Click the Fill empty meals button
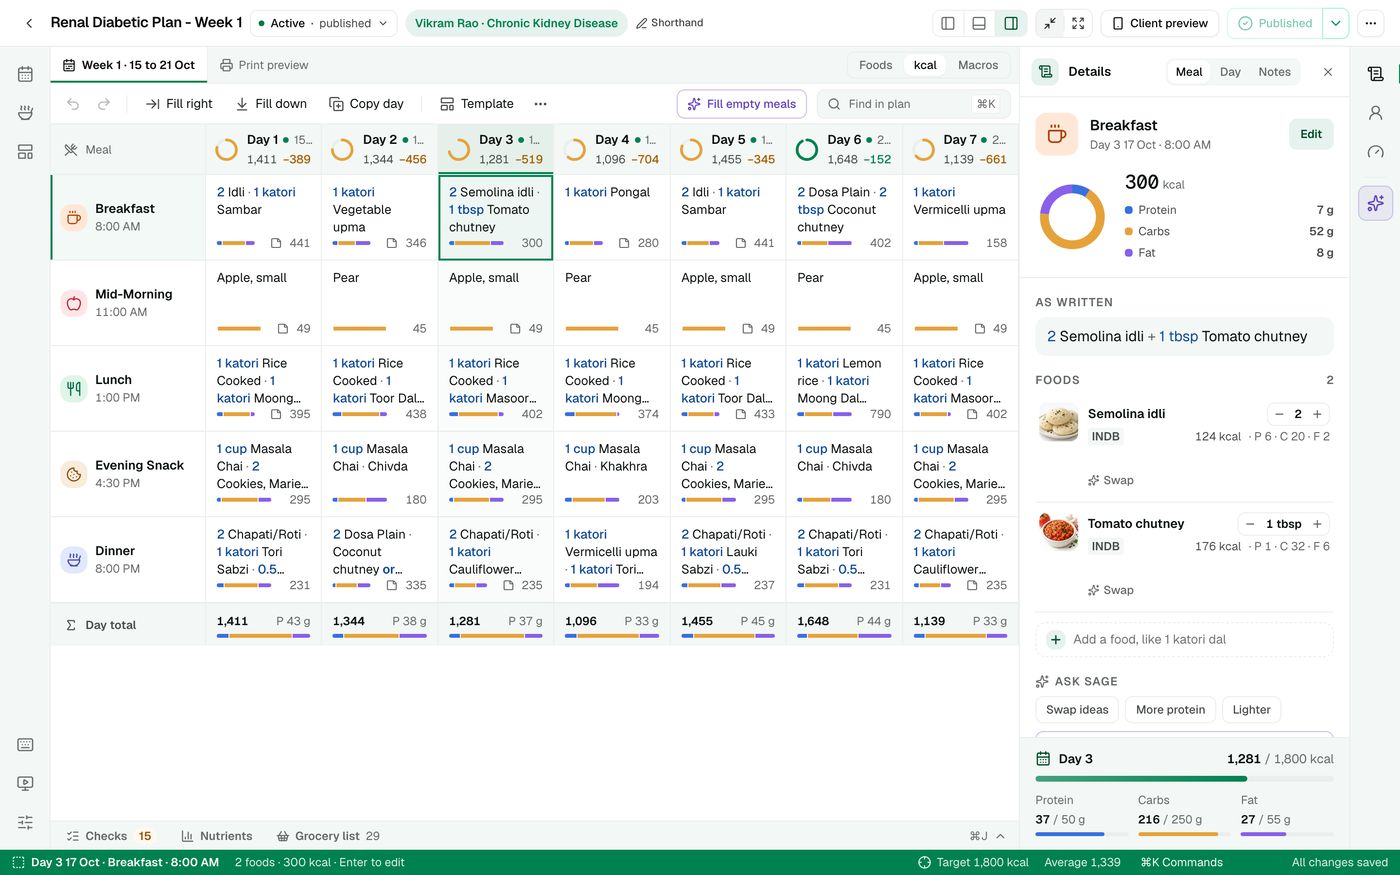1400x875 pixels. (x=742, y=104)
